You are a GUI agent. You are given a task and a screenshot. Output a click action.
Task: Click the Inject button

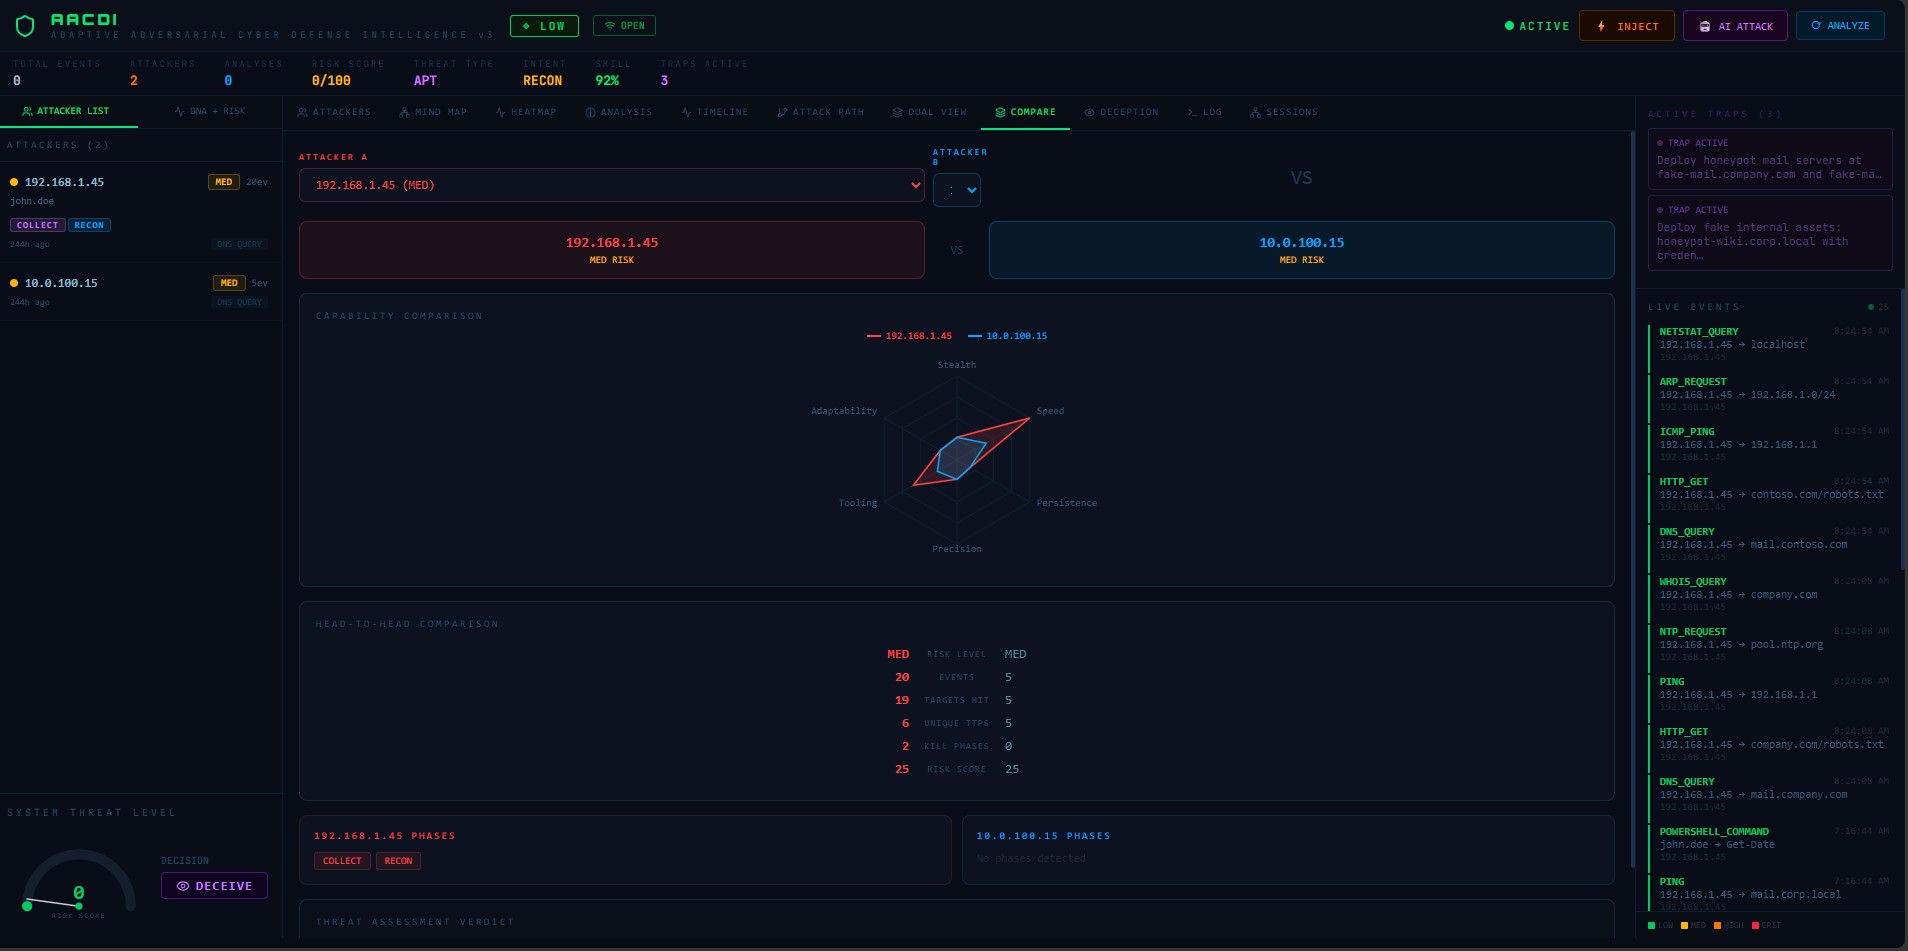click(1627, 26)
